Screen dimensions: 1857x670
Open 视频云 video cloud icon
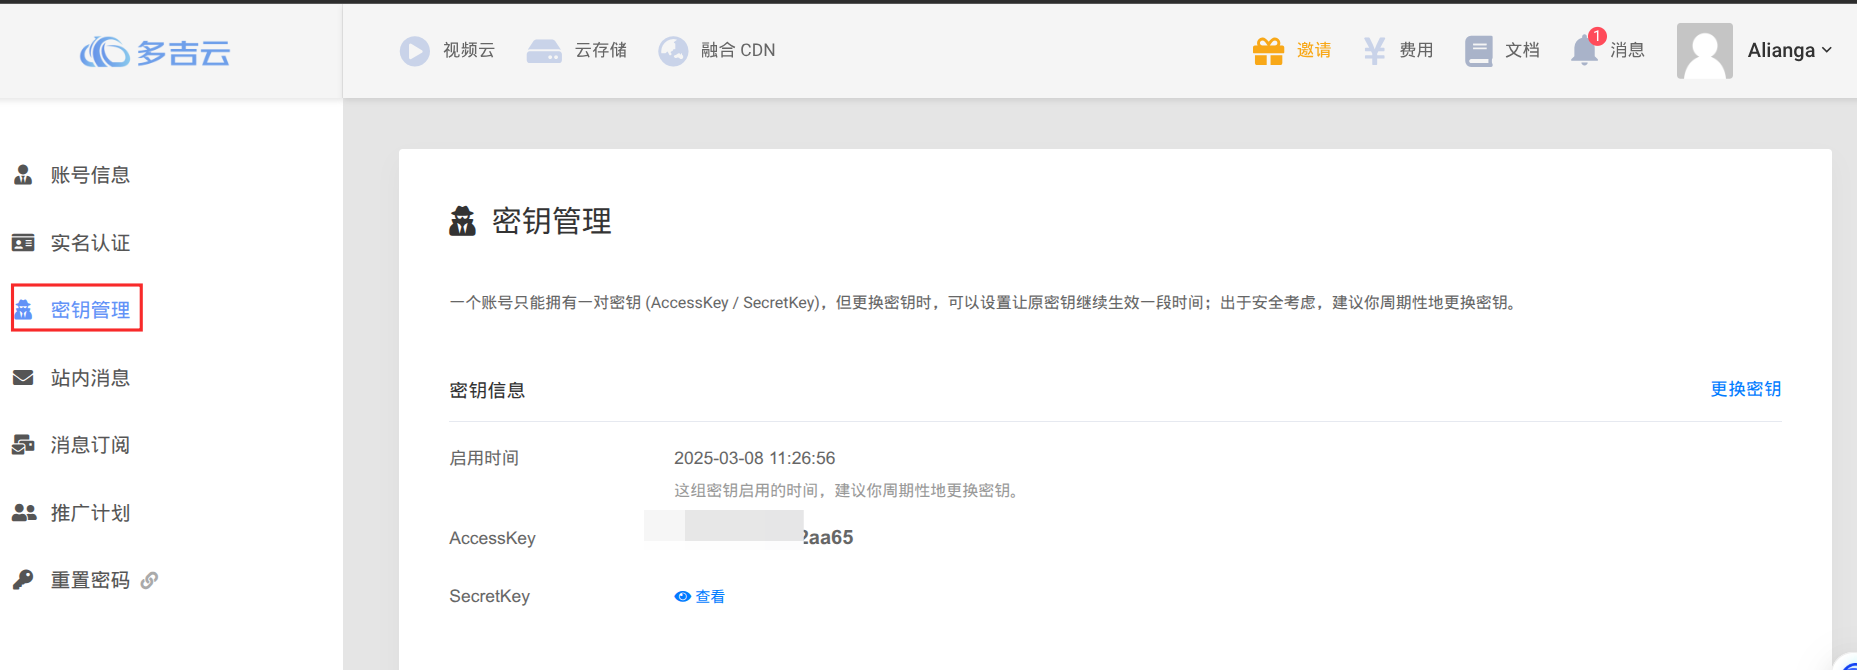(x=414, y=51)
